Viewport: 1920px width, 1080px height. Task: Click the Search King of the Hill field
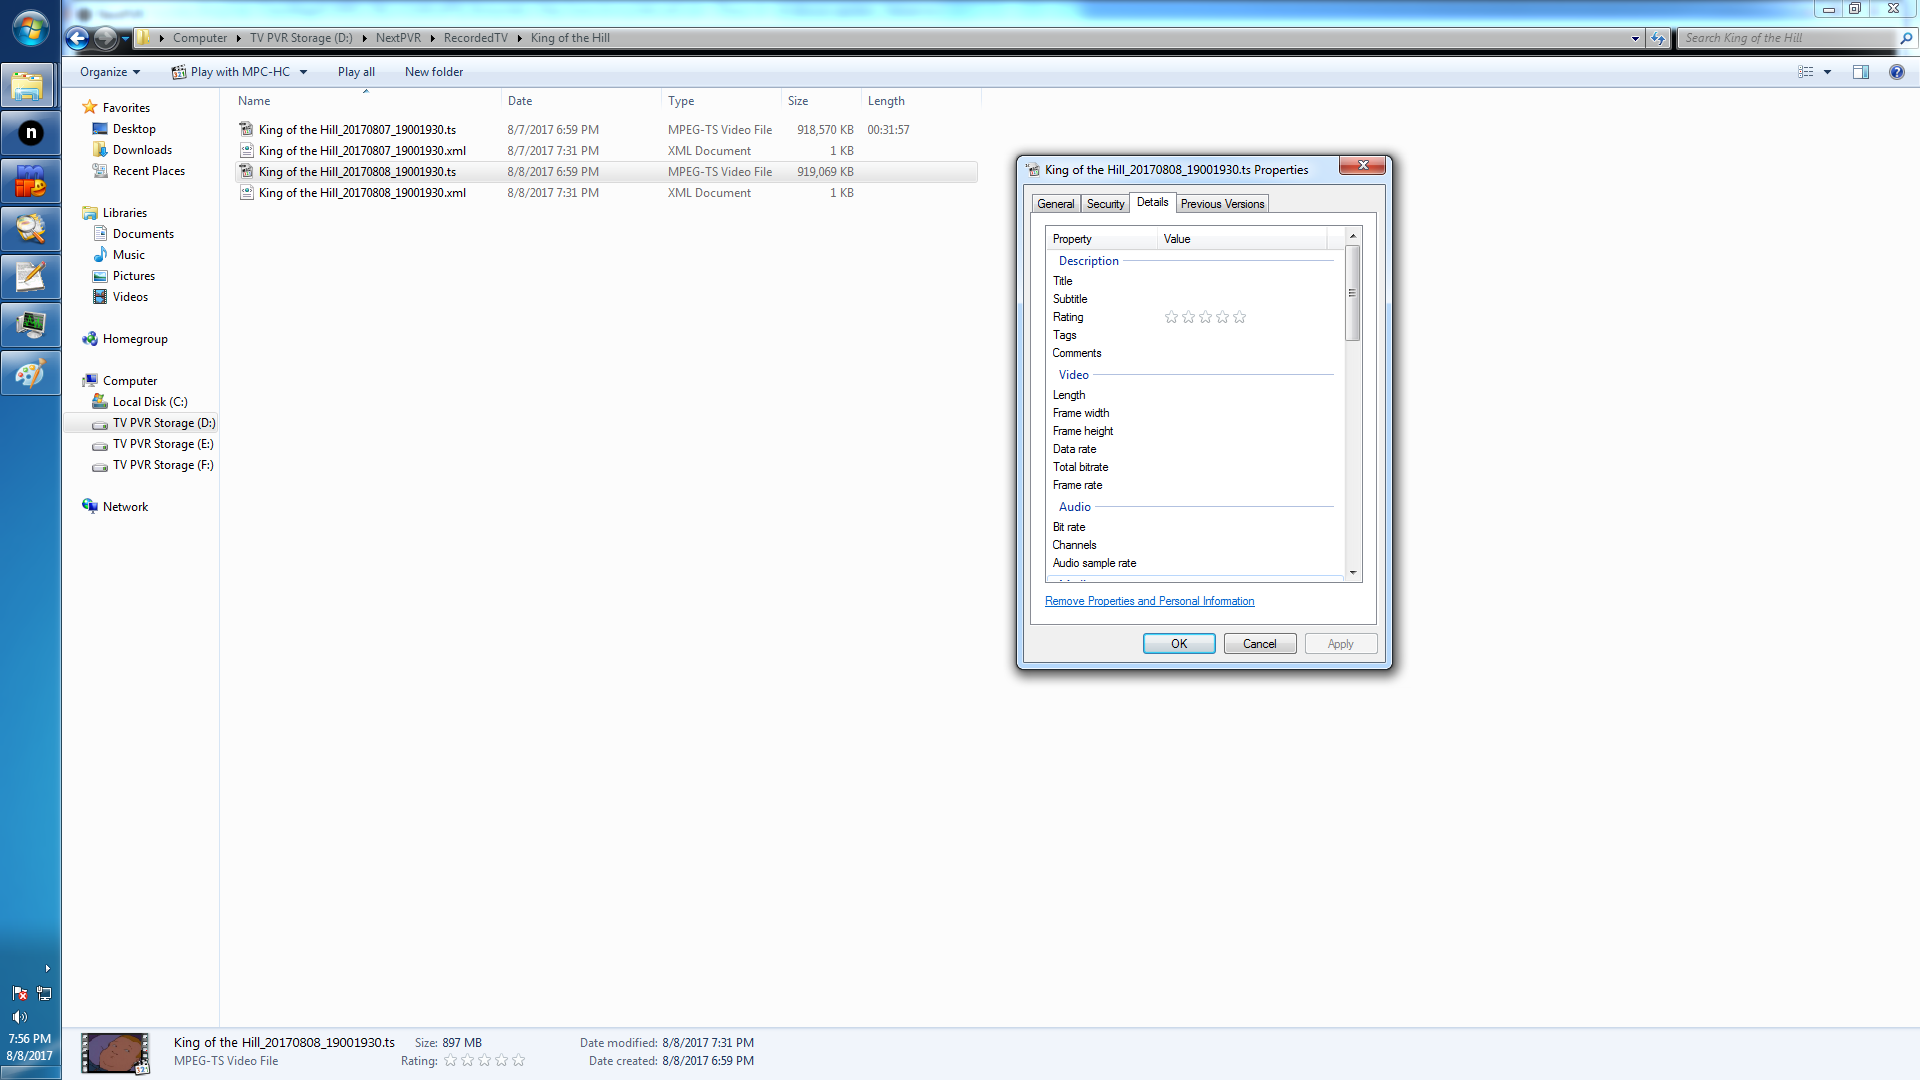[x=1788, y=38]
